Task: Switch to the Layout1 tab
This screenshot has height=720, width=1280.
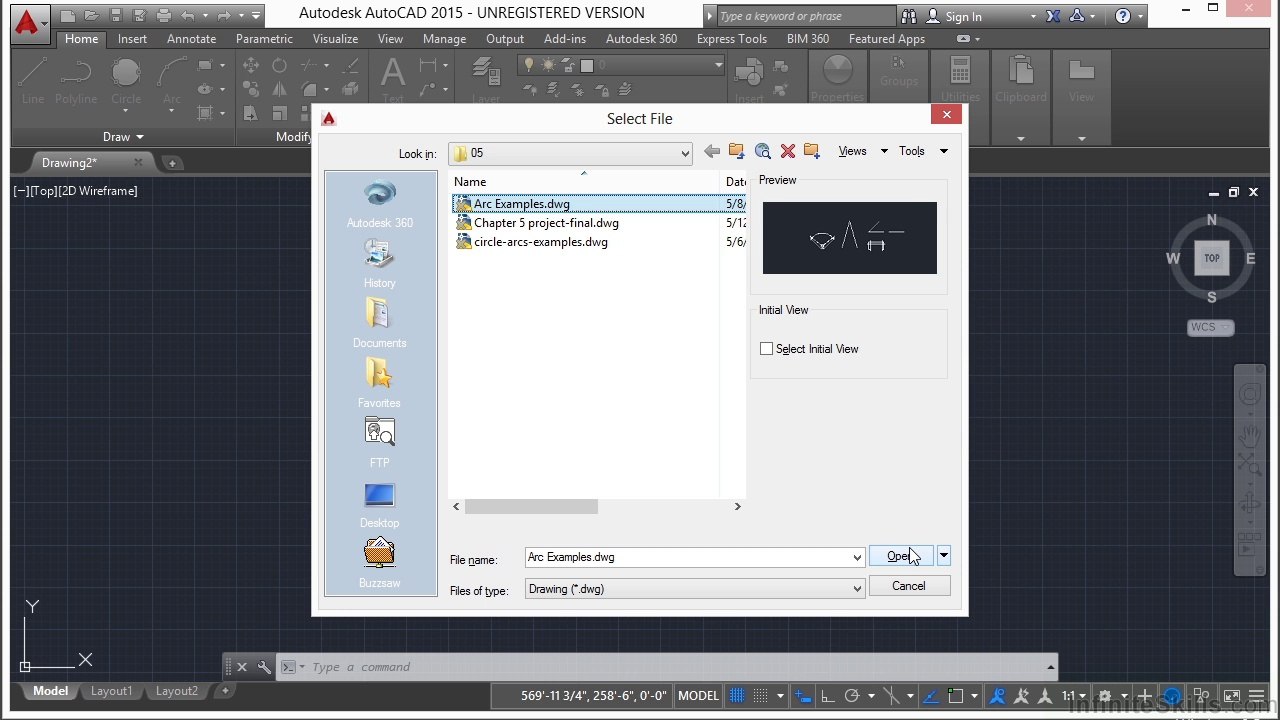Action: click(111, 691)
